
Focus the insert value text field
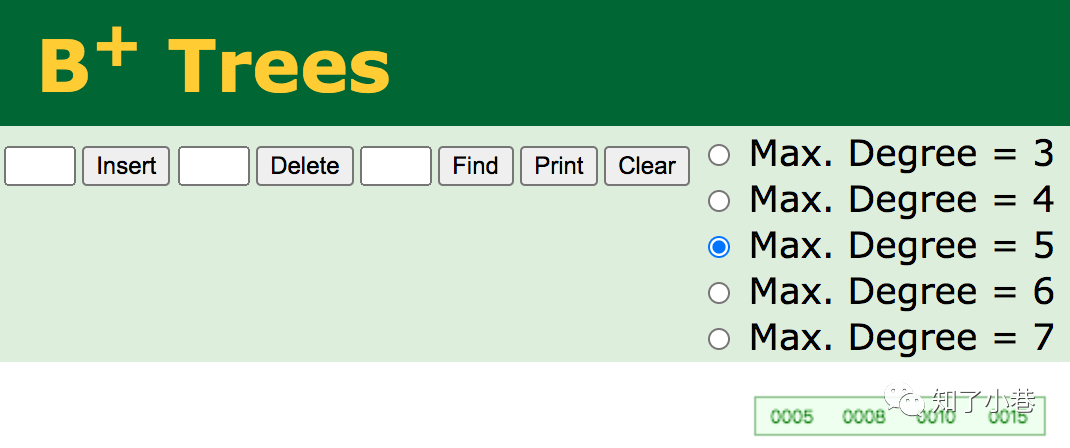(x=40, y=166)
